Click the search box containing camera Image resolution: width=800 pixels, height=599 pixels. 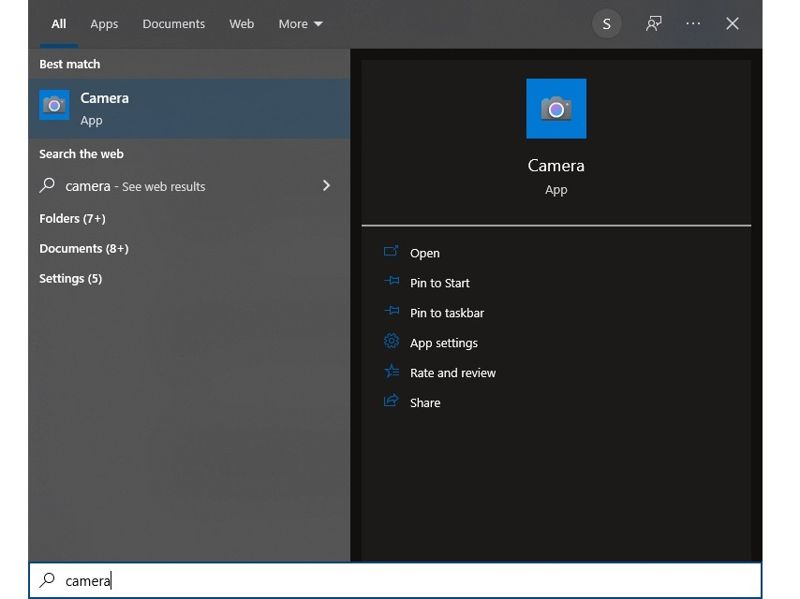tap(395, 580)
